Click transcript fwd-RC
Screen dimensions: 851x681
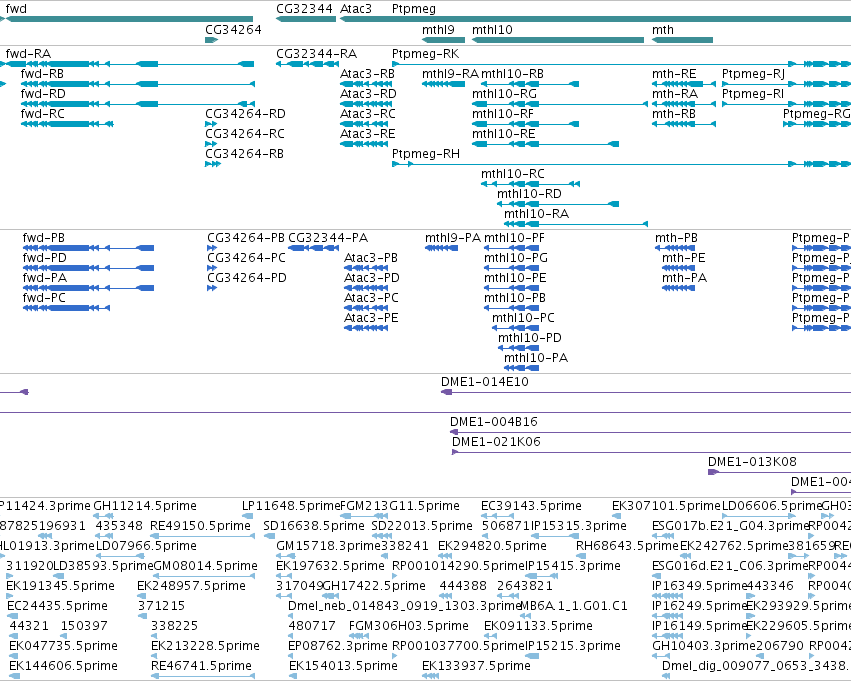(67, 124)
